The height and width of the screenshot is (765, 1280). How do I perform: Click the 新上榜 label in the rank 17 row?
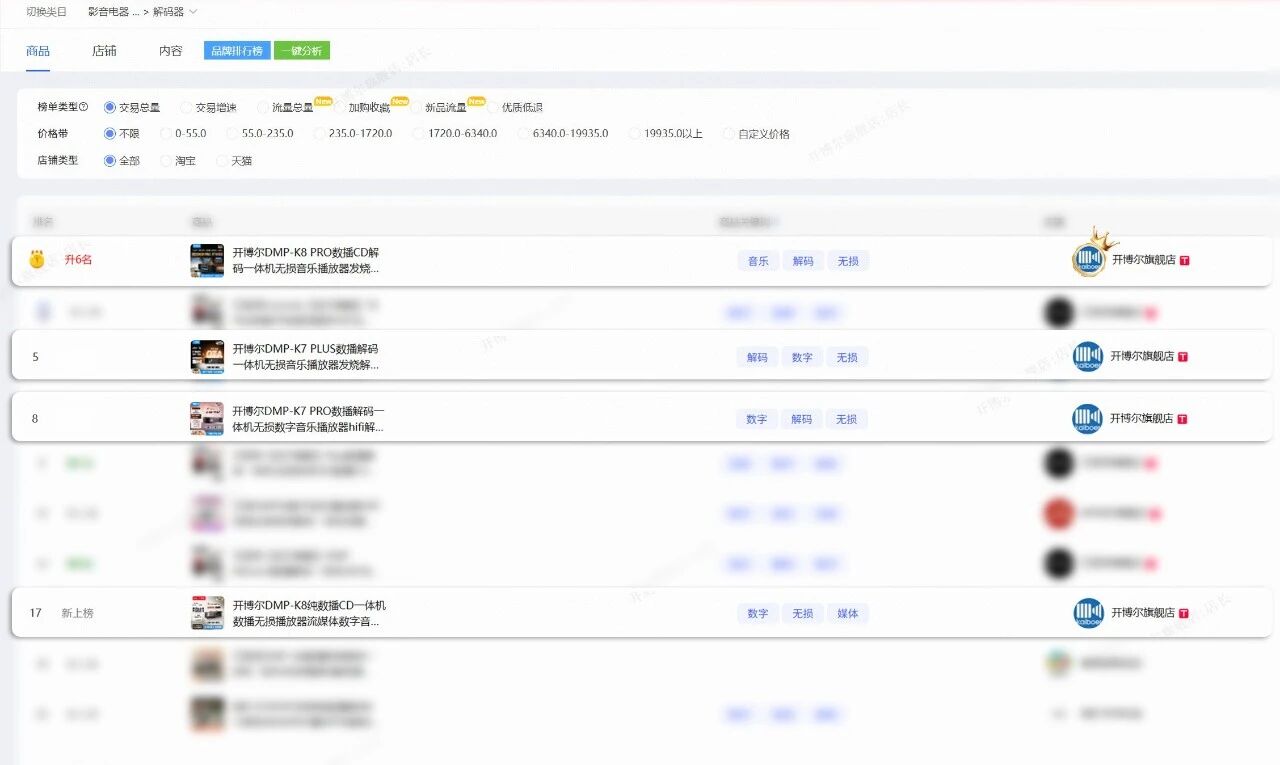77,613
